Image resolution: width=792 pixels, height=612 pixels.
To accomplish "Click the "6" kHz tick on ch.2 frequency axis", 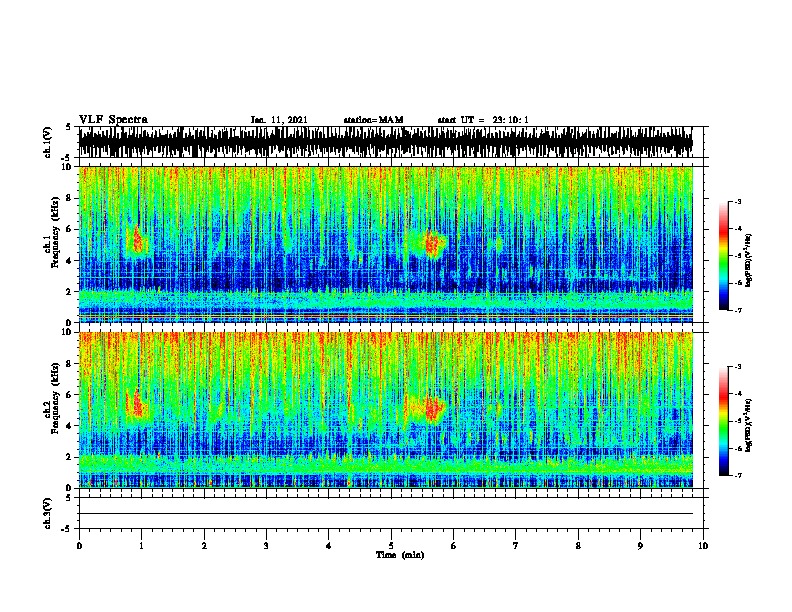I will (x=69, y=394).
